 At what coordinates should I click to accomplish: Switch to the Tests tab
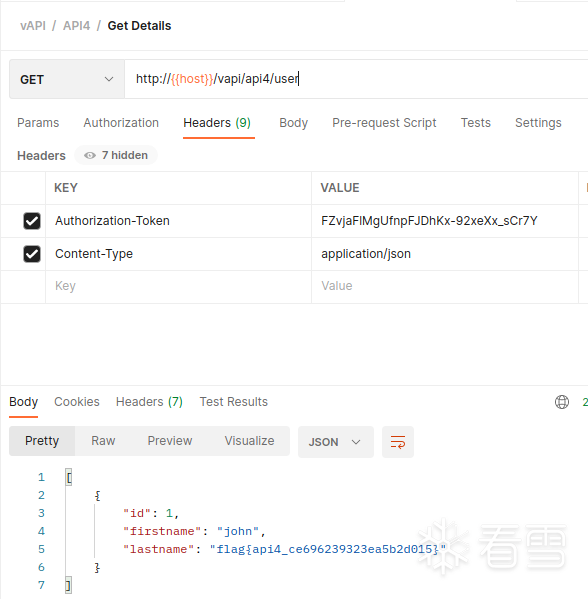click(475, 123)
